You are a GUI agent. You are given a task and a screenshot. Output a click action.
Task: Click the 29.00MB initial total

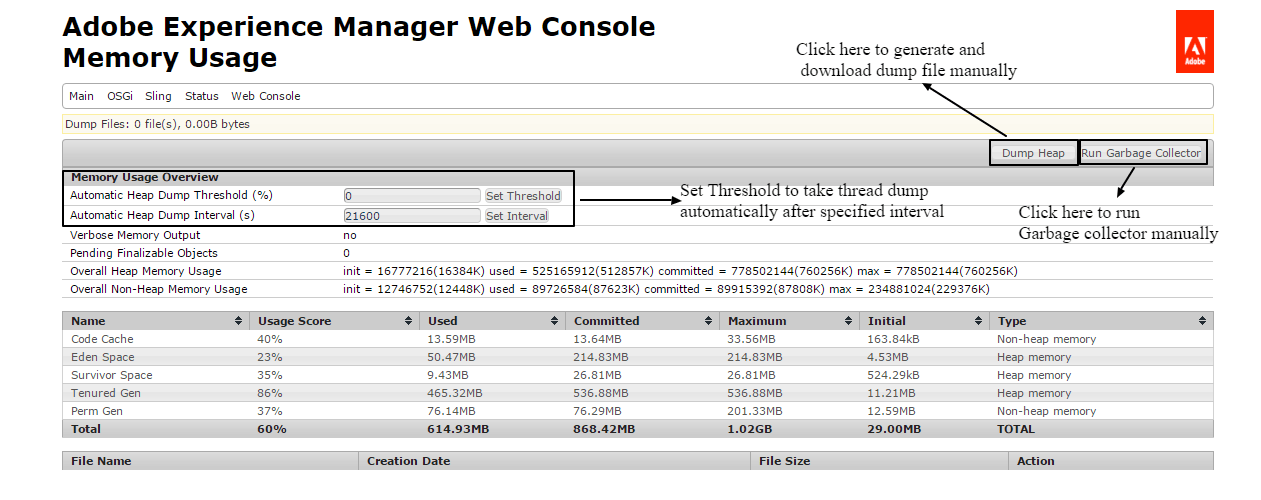892,429
